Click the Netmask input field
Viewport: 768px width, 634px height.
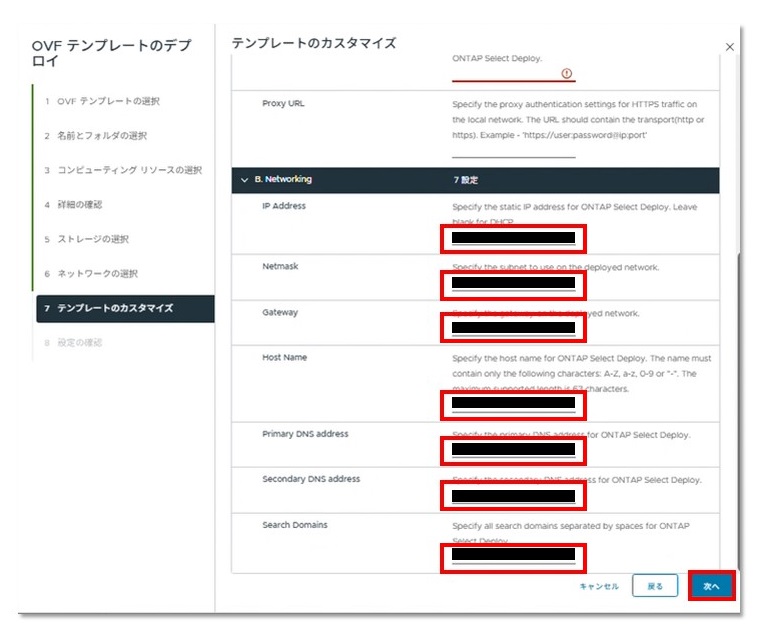[513, 284]
